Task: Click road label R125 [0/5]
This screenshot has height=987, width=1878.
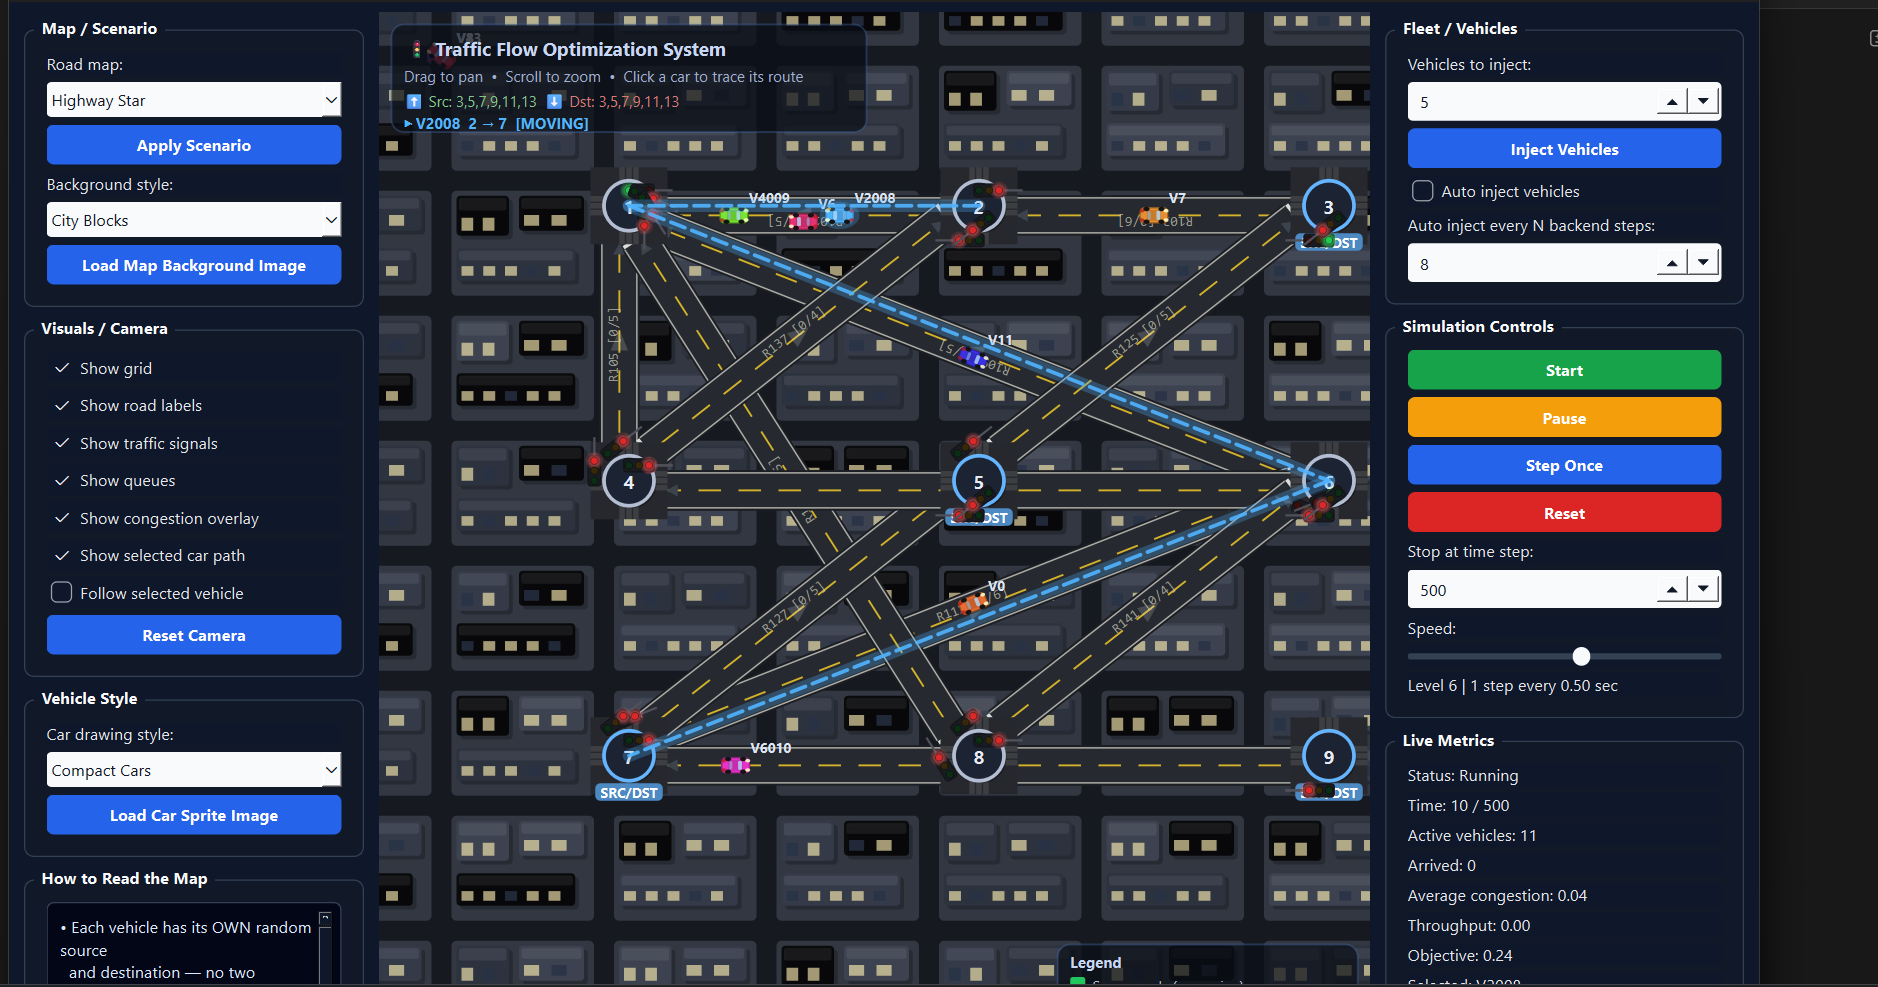Action: pyautogui.click(x=1143, y=332)
